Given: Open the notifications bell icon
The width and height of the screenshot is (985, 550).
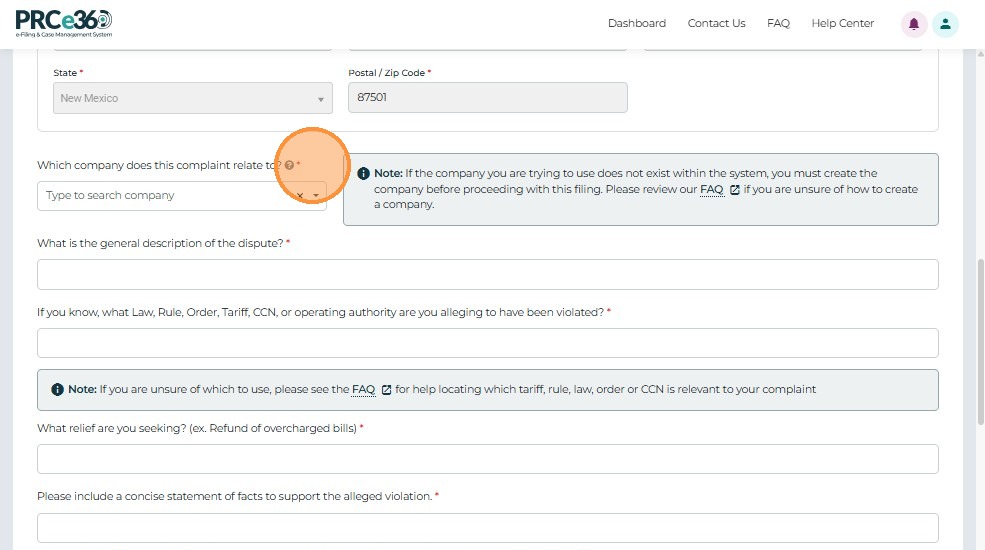Looking at the screenshot, I should [x=913, y=24].
